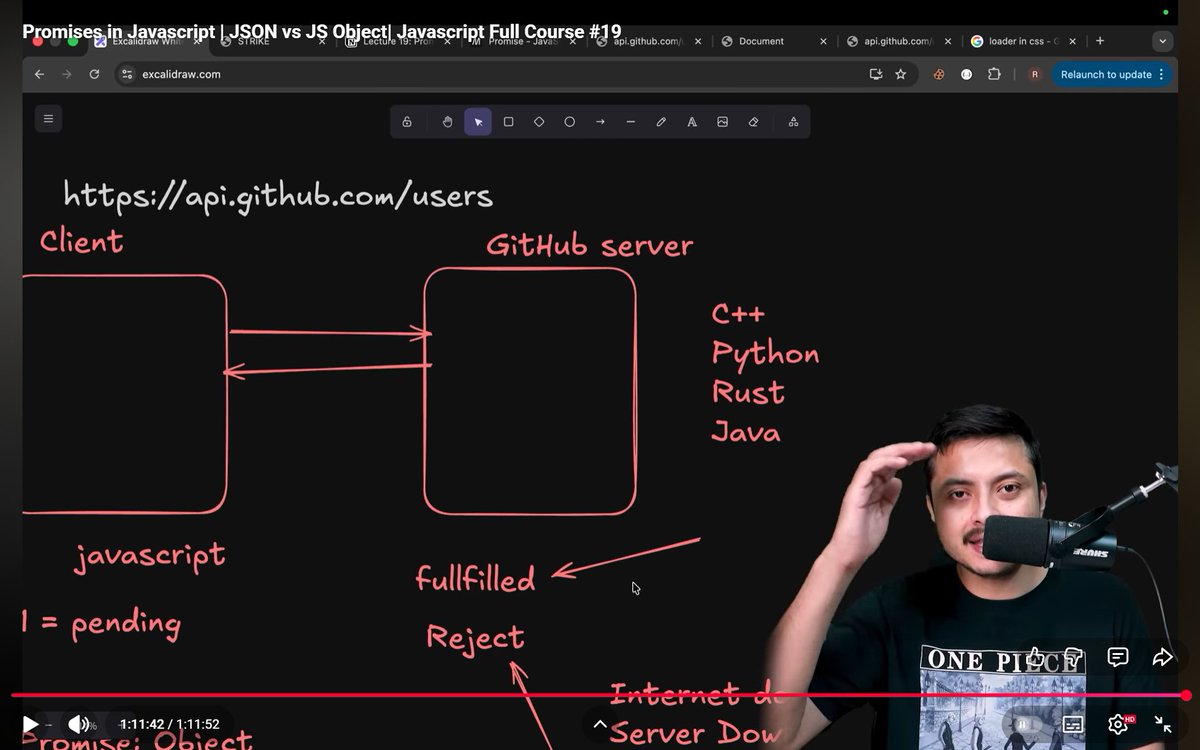1200x750 pixels.
Task: Select the Eraser tool
Action: click(x=753, y=122)
